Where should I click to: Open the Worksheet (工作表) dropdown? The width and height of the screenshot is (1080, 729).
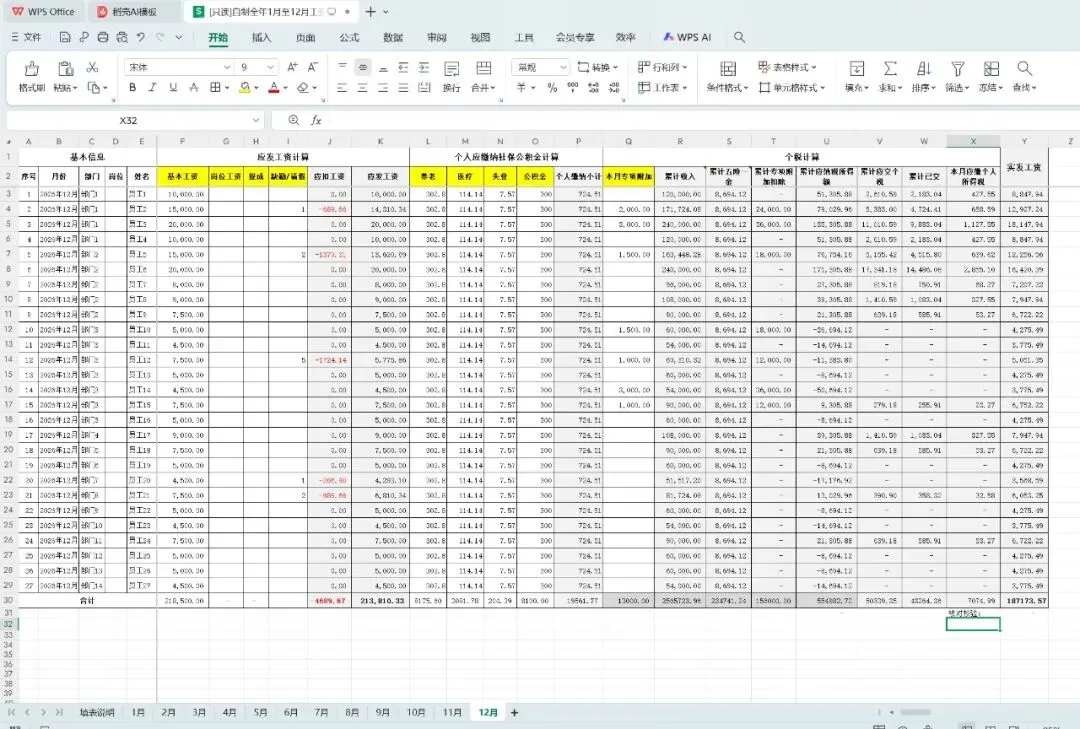click(x=663, y=88)
